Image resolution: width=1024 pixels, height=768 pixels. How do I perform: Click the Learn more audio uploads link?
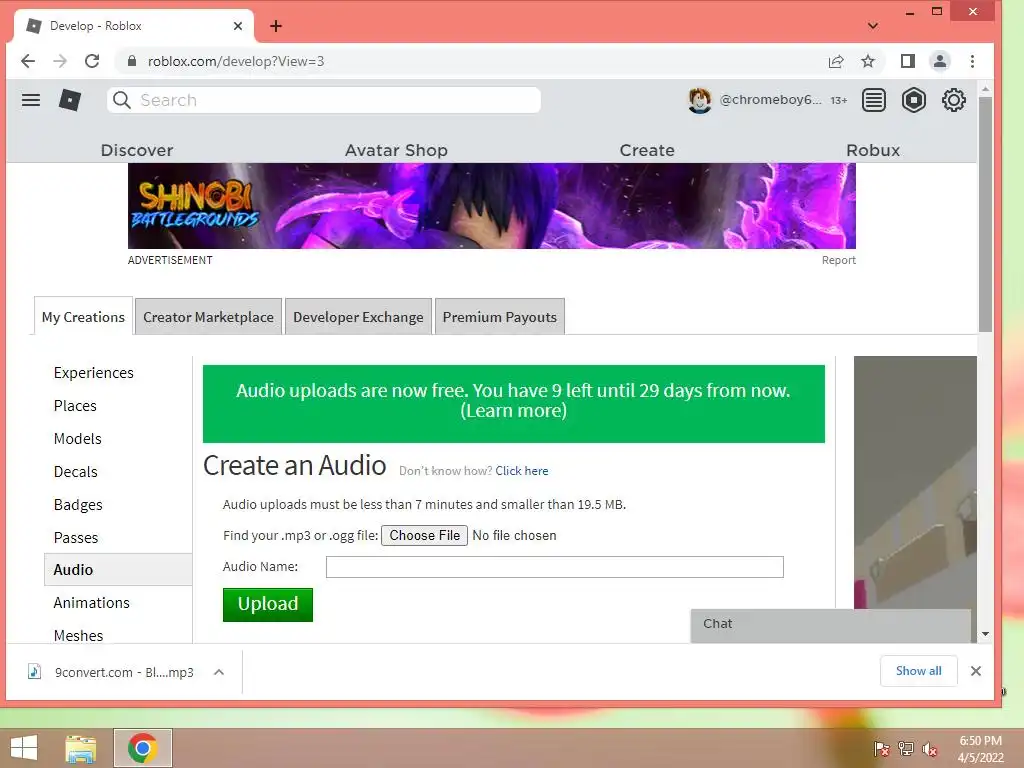point(513,411)
